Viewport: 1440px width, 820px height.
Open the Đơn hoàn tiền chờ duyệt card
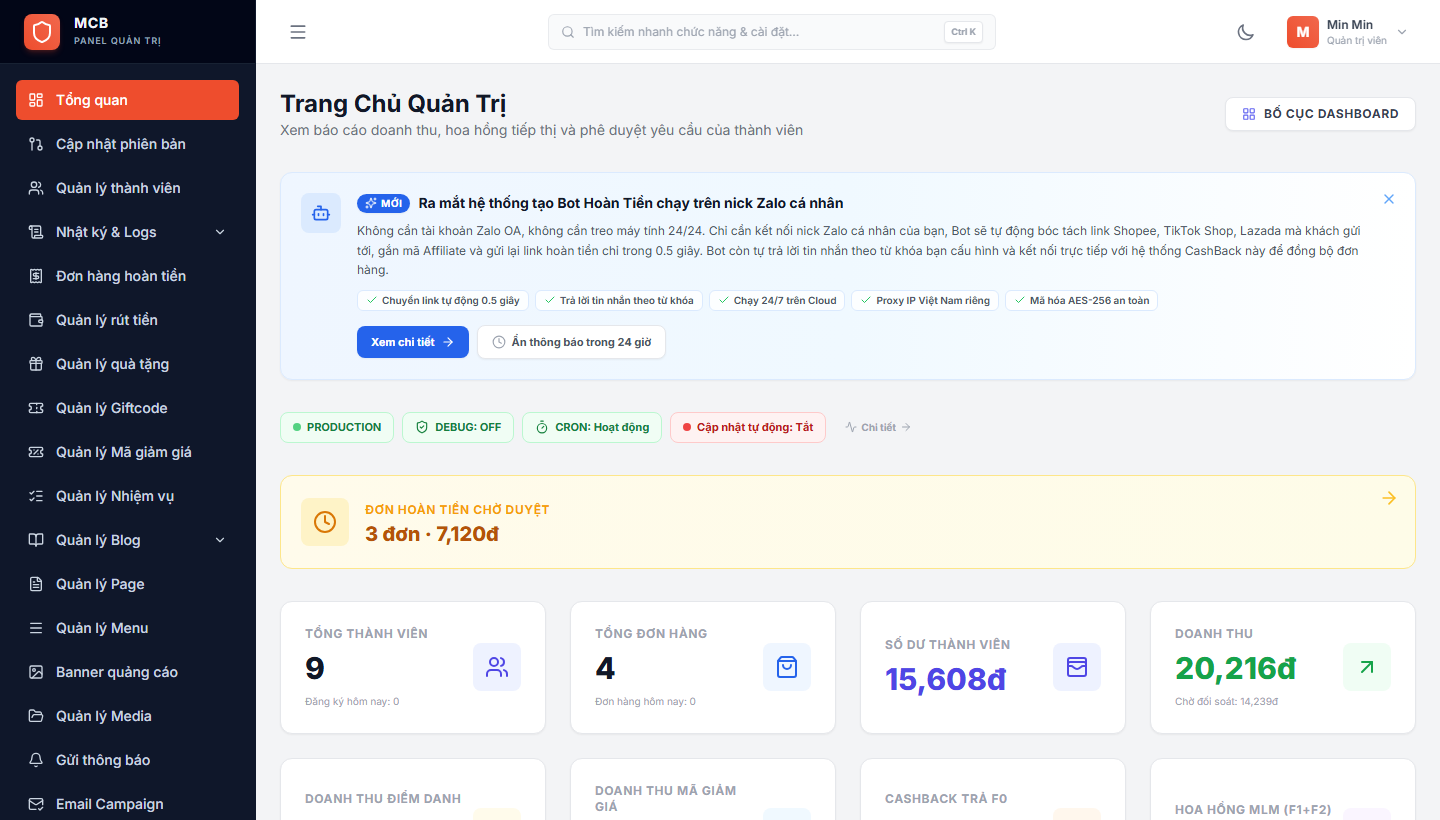click(848, 522)
